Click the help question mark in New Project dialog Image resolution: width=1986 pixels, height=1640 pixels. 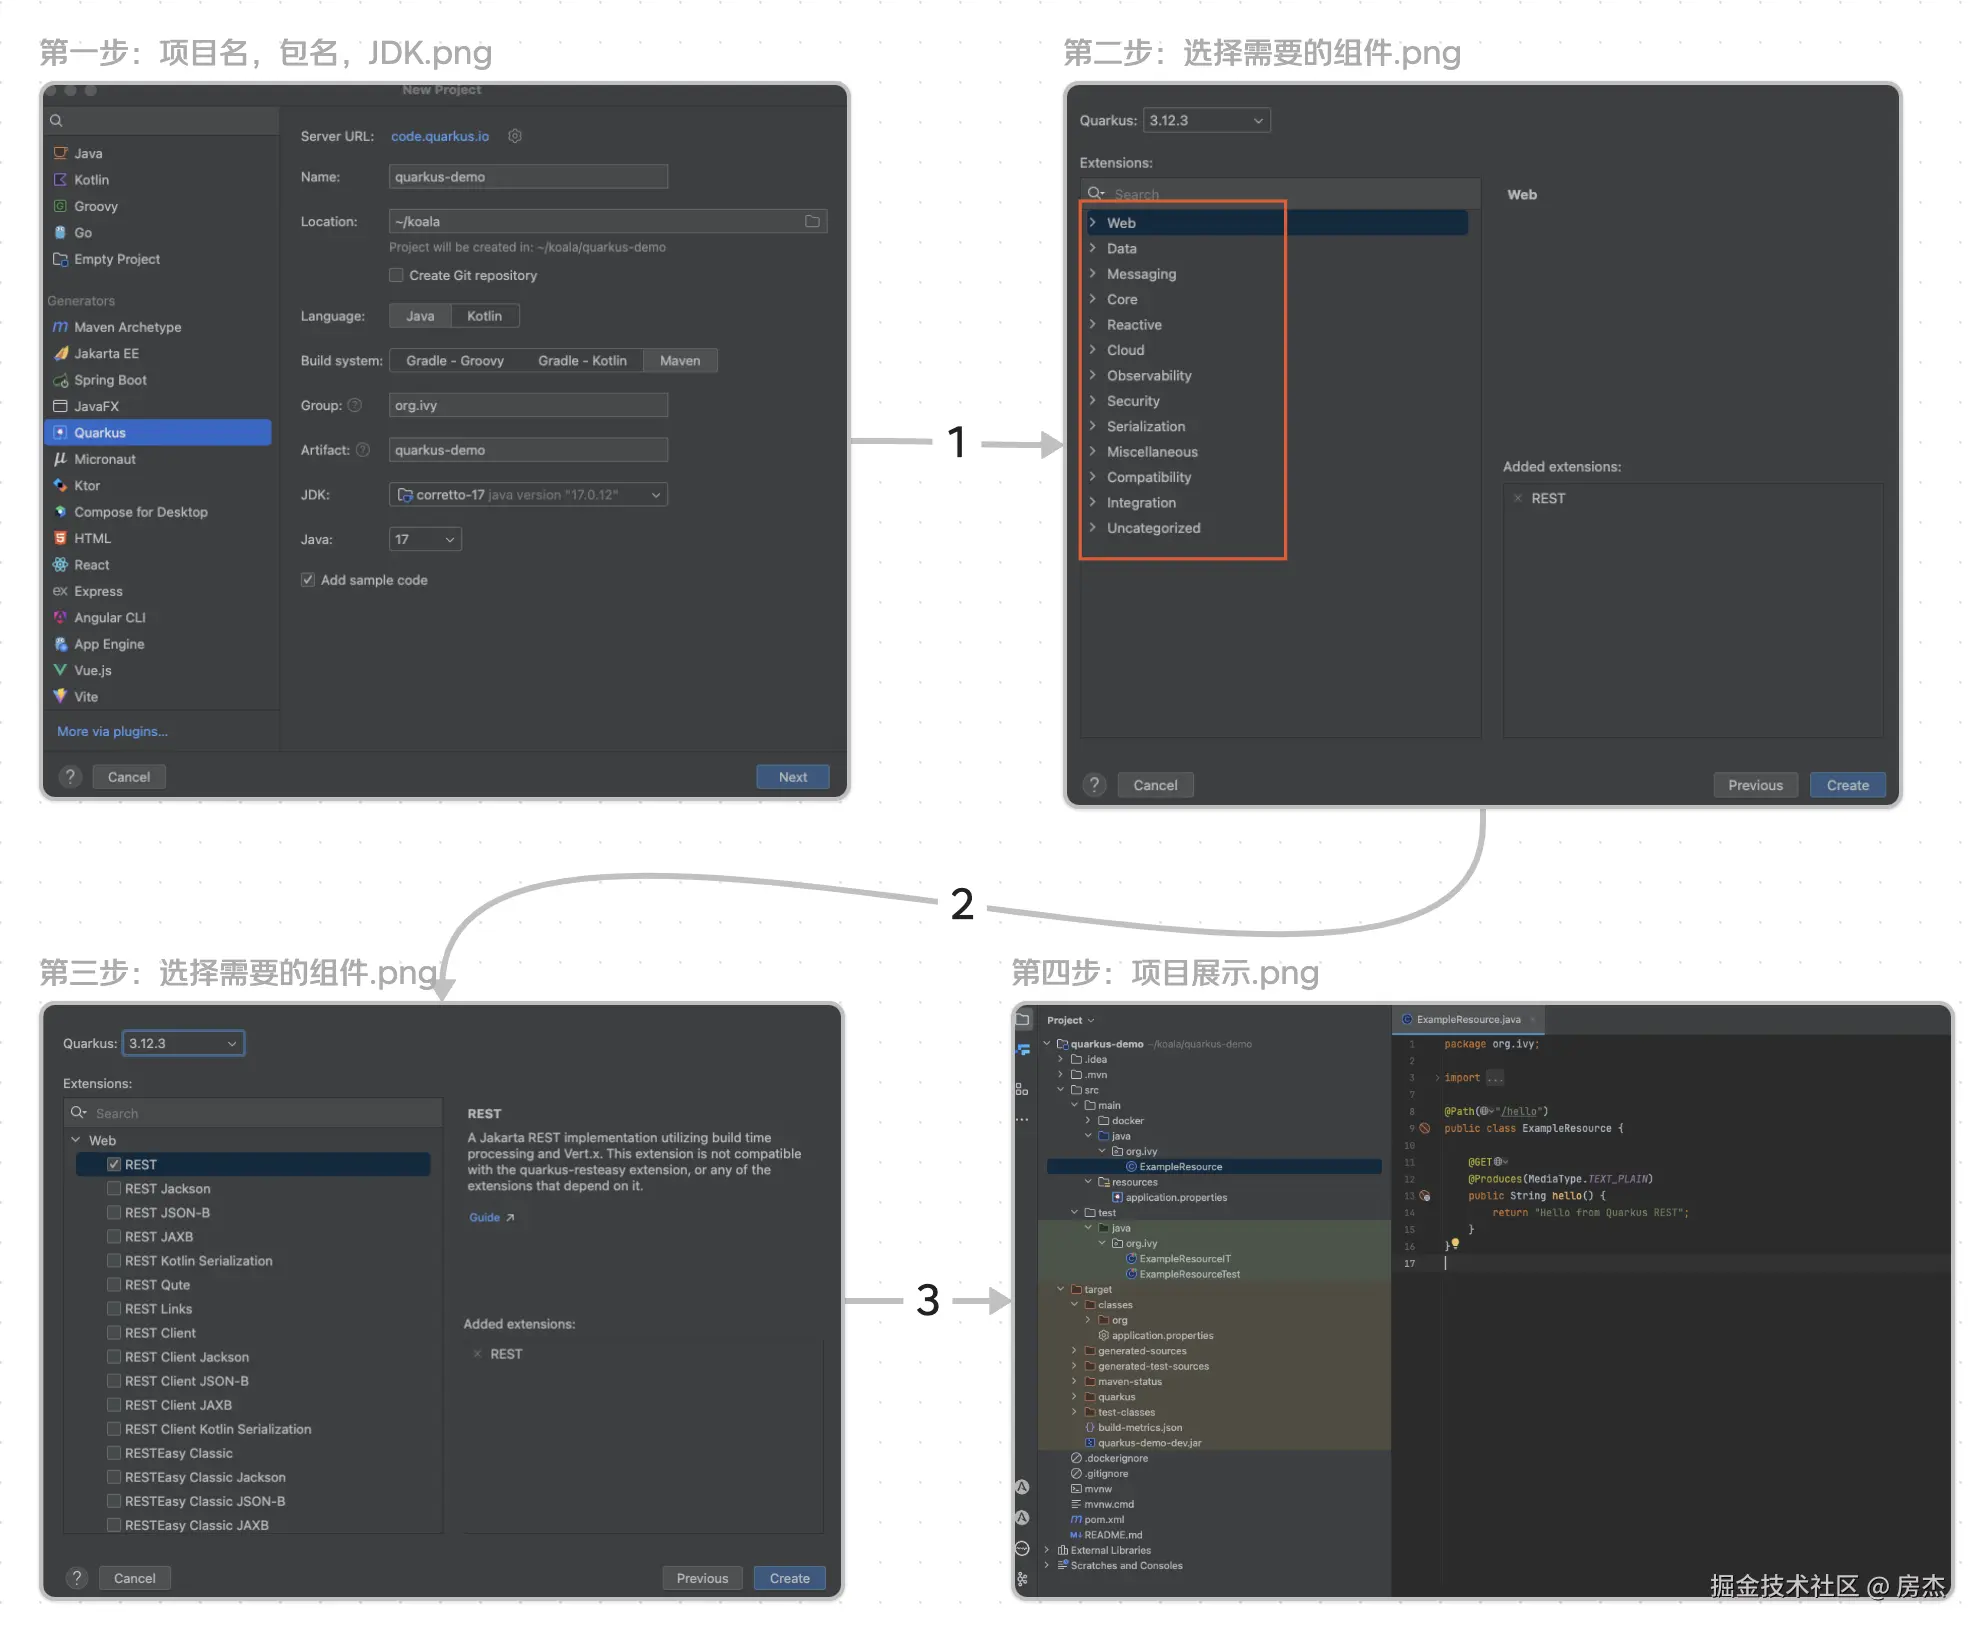click(x=70, y=777)
